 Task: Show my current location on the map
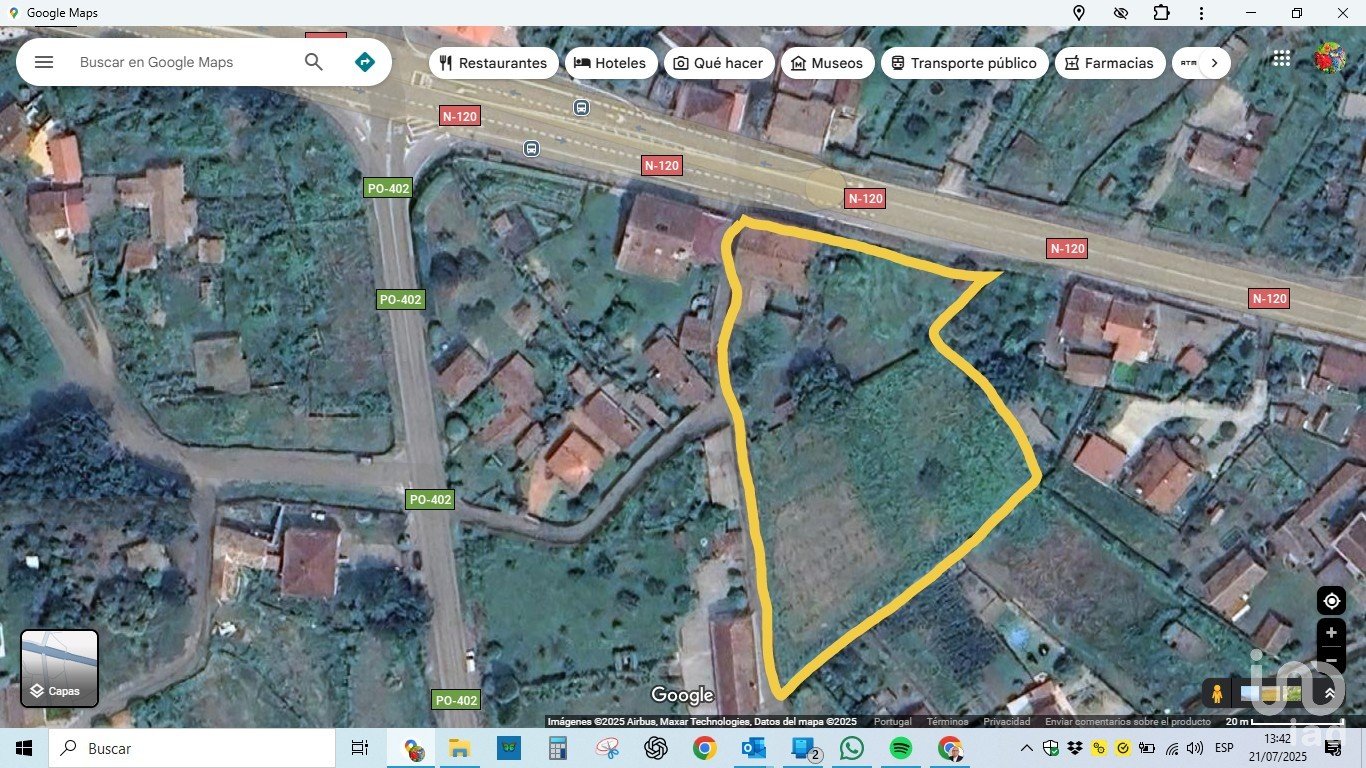1331,601
